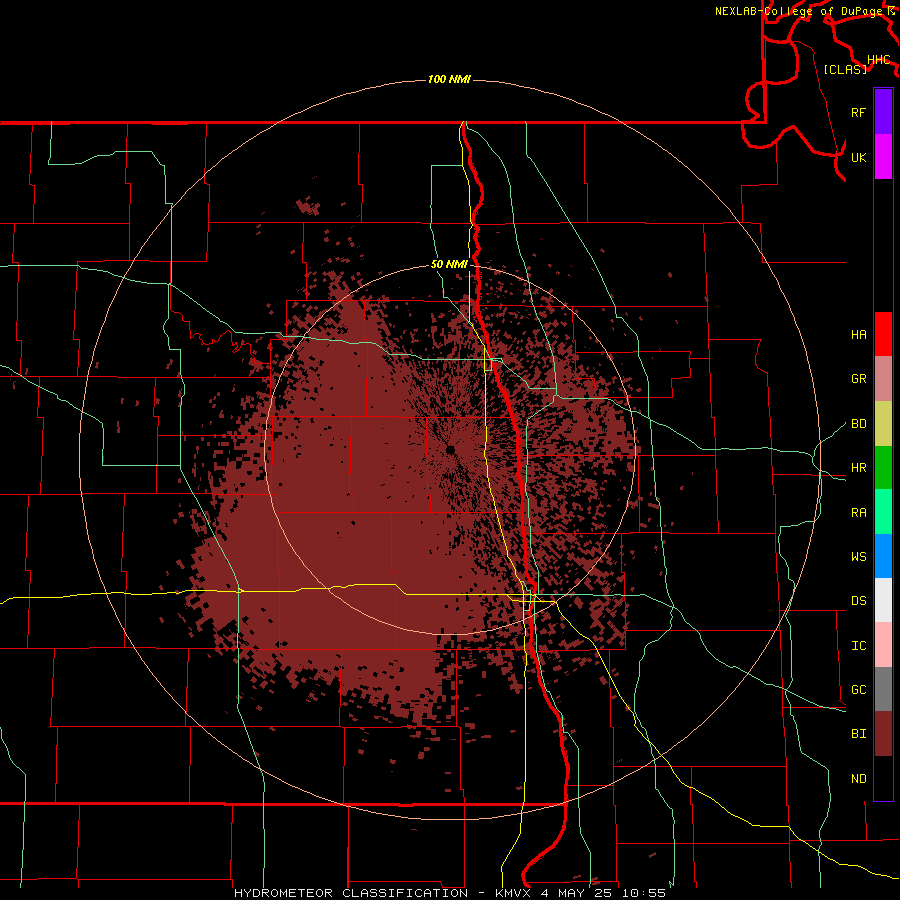Click the [CLAS] units label
This screenshot has height=900, width=900.
point(845,69)
